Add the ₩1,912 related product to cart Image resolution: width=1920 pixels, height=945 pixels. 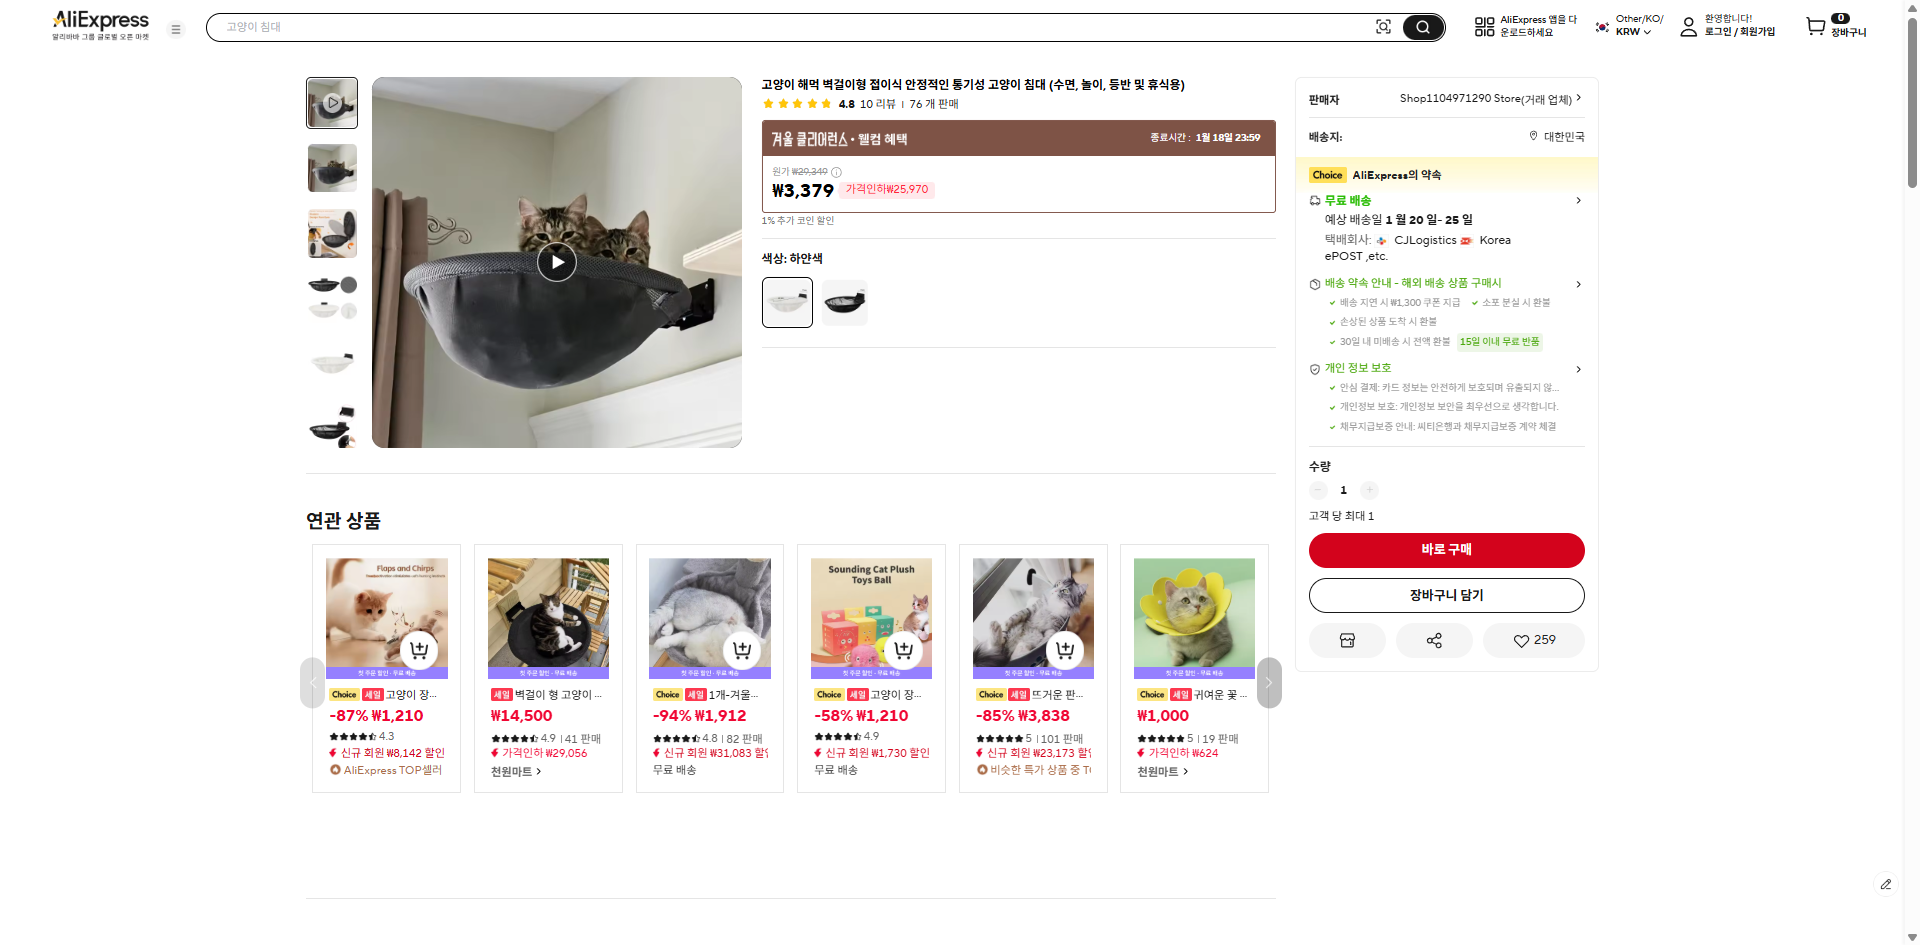coord(742,650)
